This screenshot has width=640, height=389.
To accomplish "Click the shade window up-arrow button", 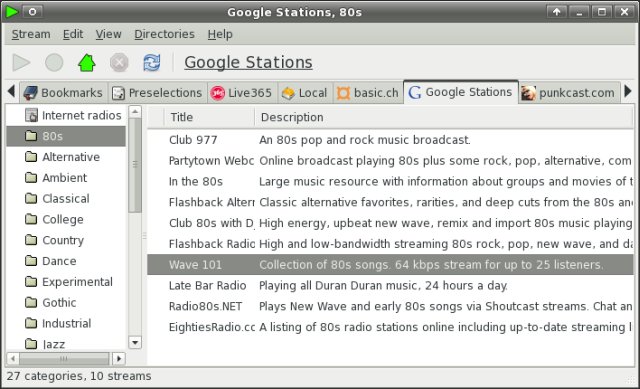I will pos(556,12).
